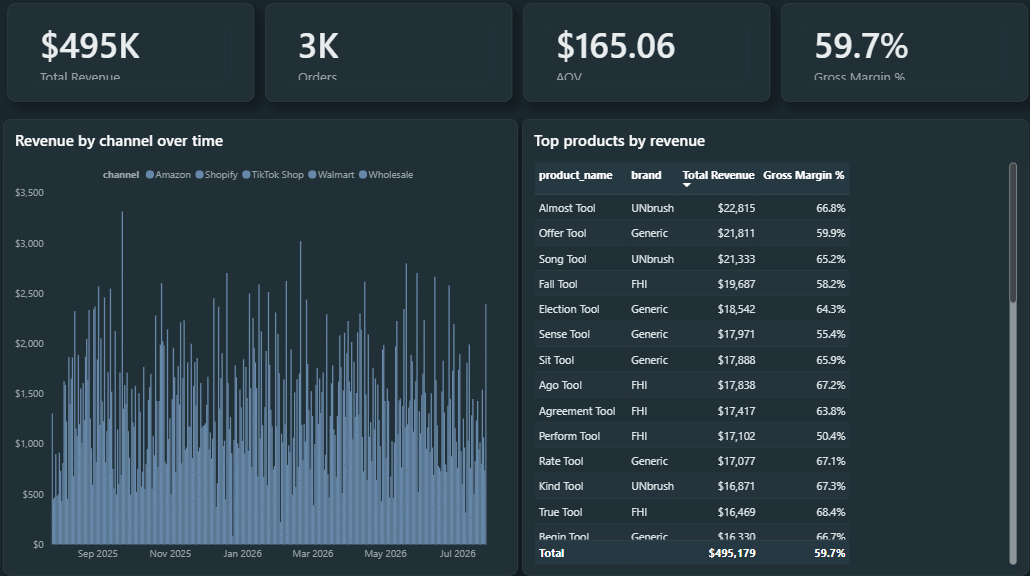Viewport: 1030px width, 576px height.
Task: Click the Walmart legend color dot
Action: pos(312,175)
